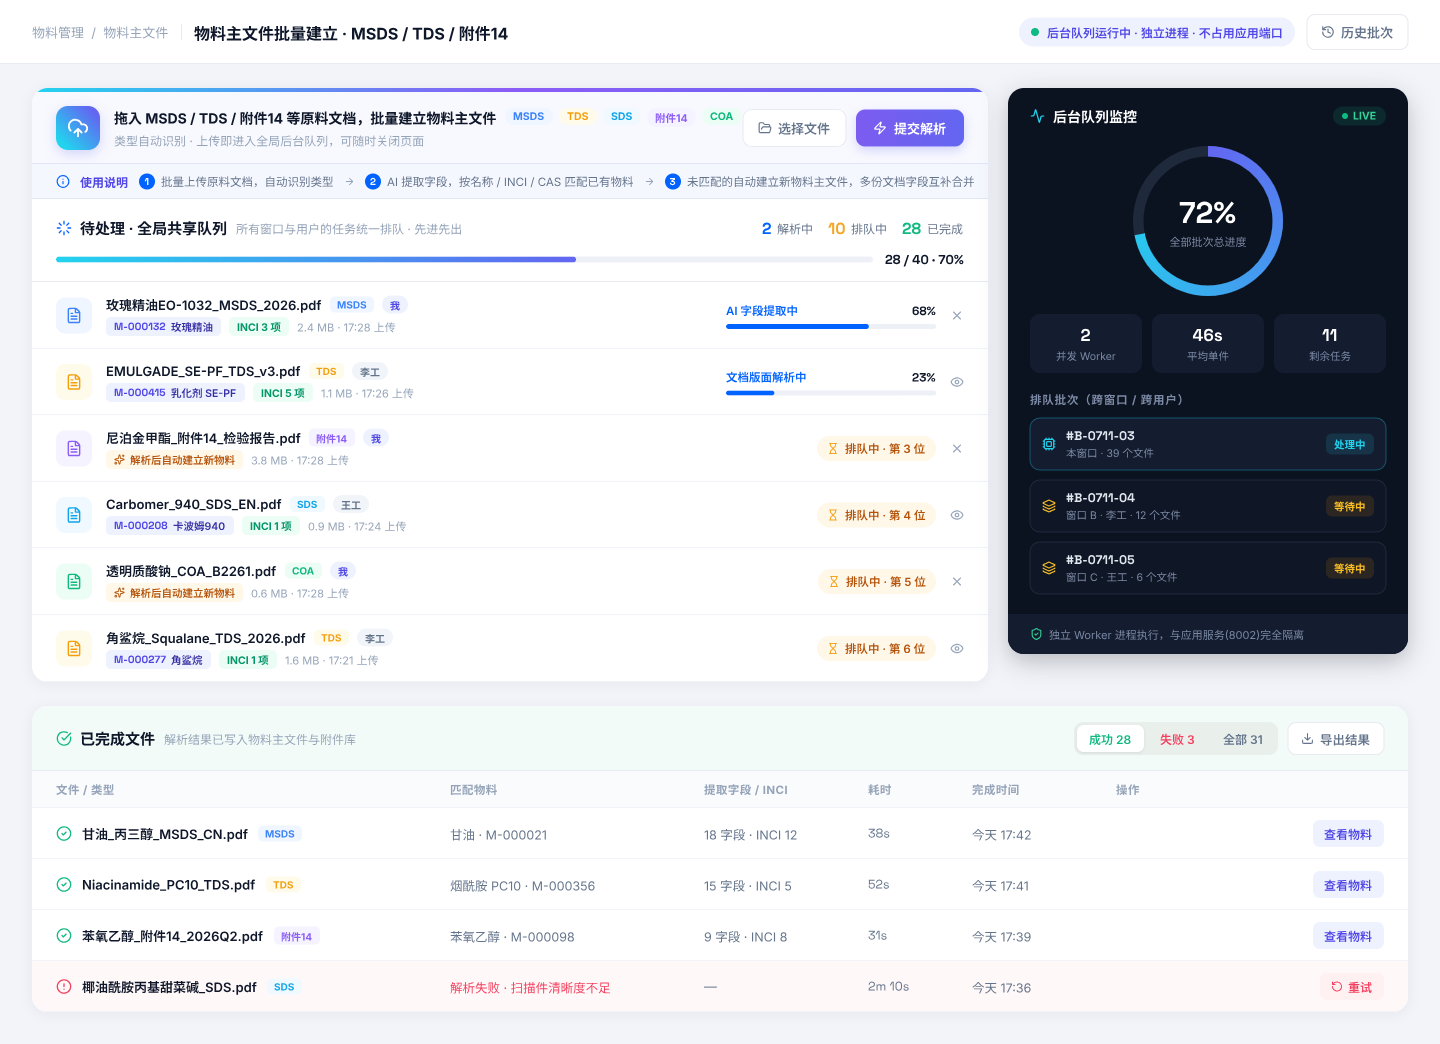The width and height of the screenshot is (1440, 1044).
Task: Click 查看物料 for 甘油_丙三醇 row
Action: pos(1348,834)
